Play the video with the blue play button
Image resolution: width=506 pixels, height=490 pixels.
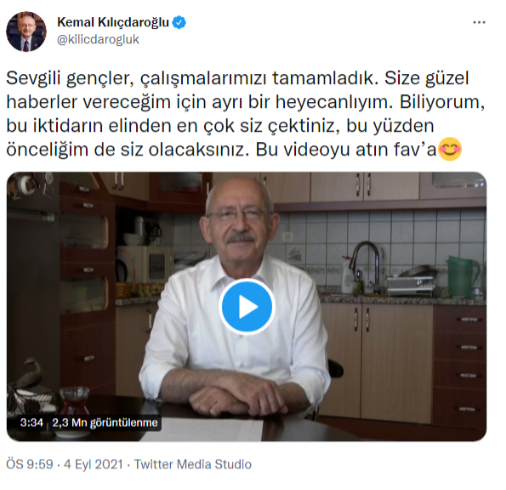pyautogui.click(x=247, y=306)
